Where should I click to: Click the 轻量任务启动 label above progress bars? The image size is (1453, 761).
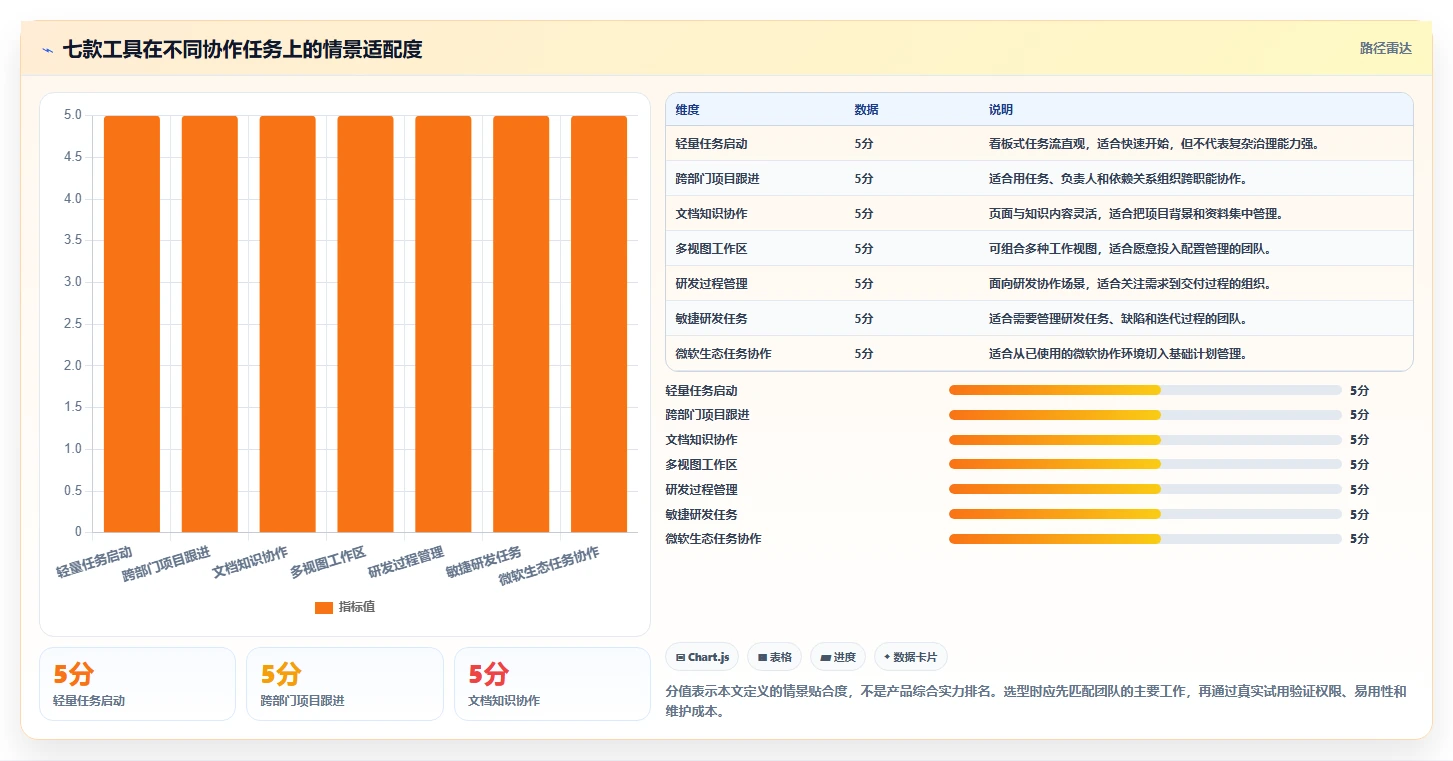tap(701, 391)
